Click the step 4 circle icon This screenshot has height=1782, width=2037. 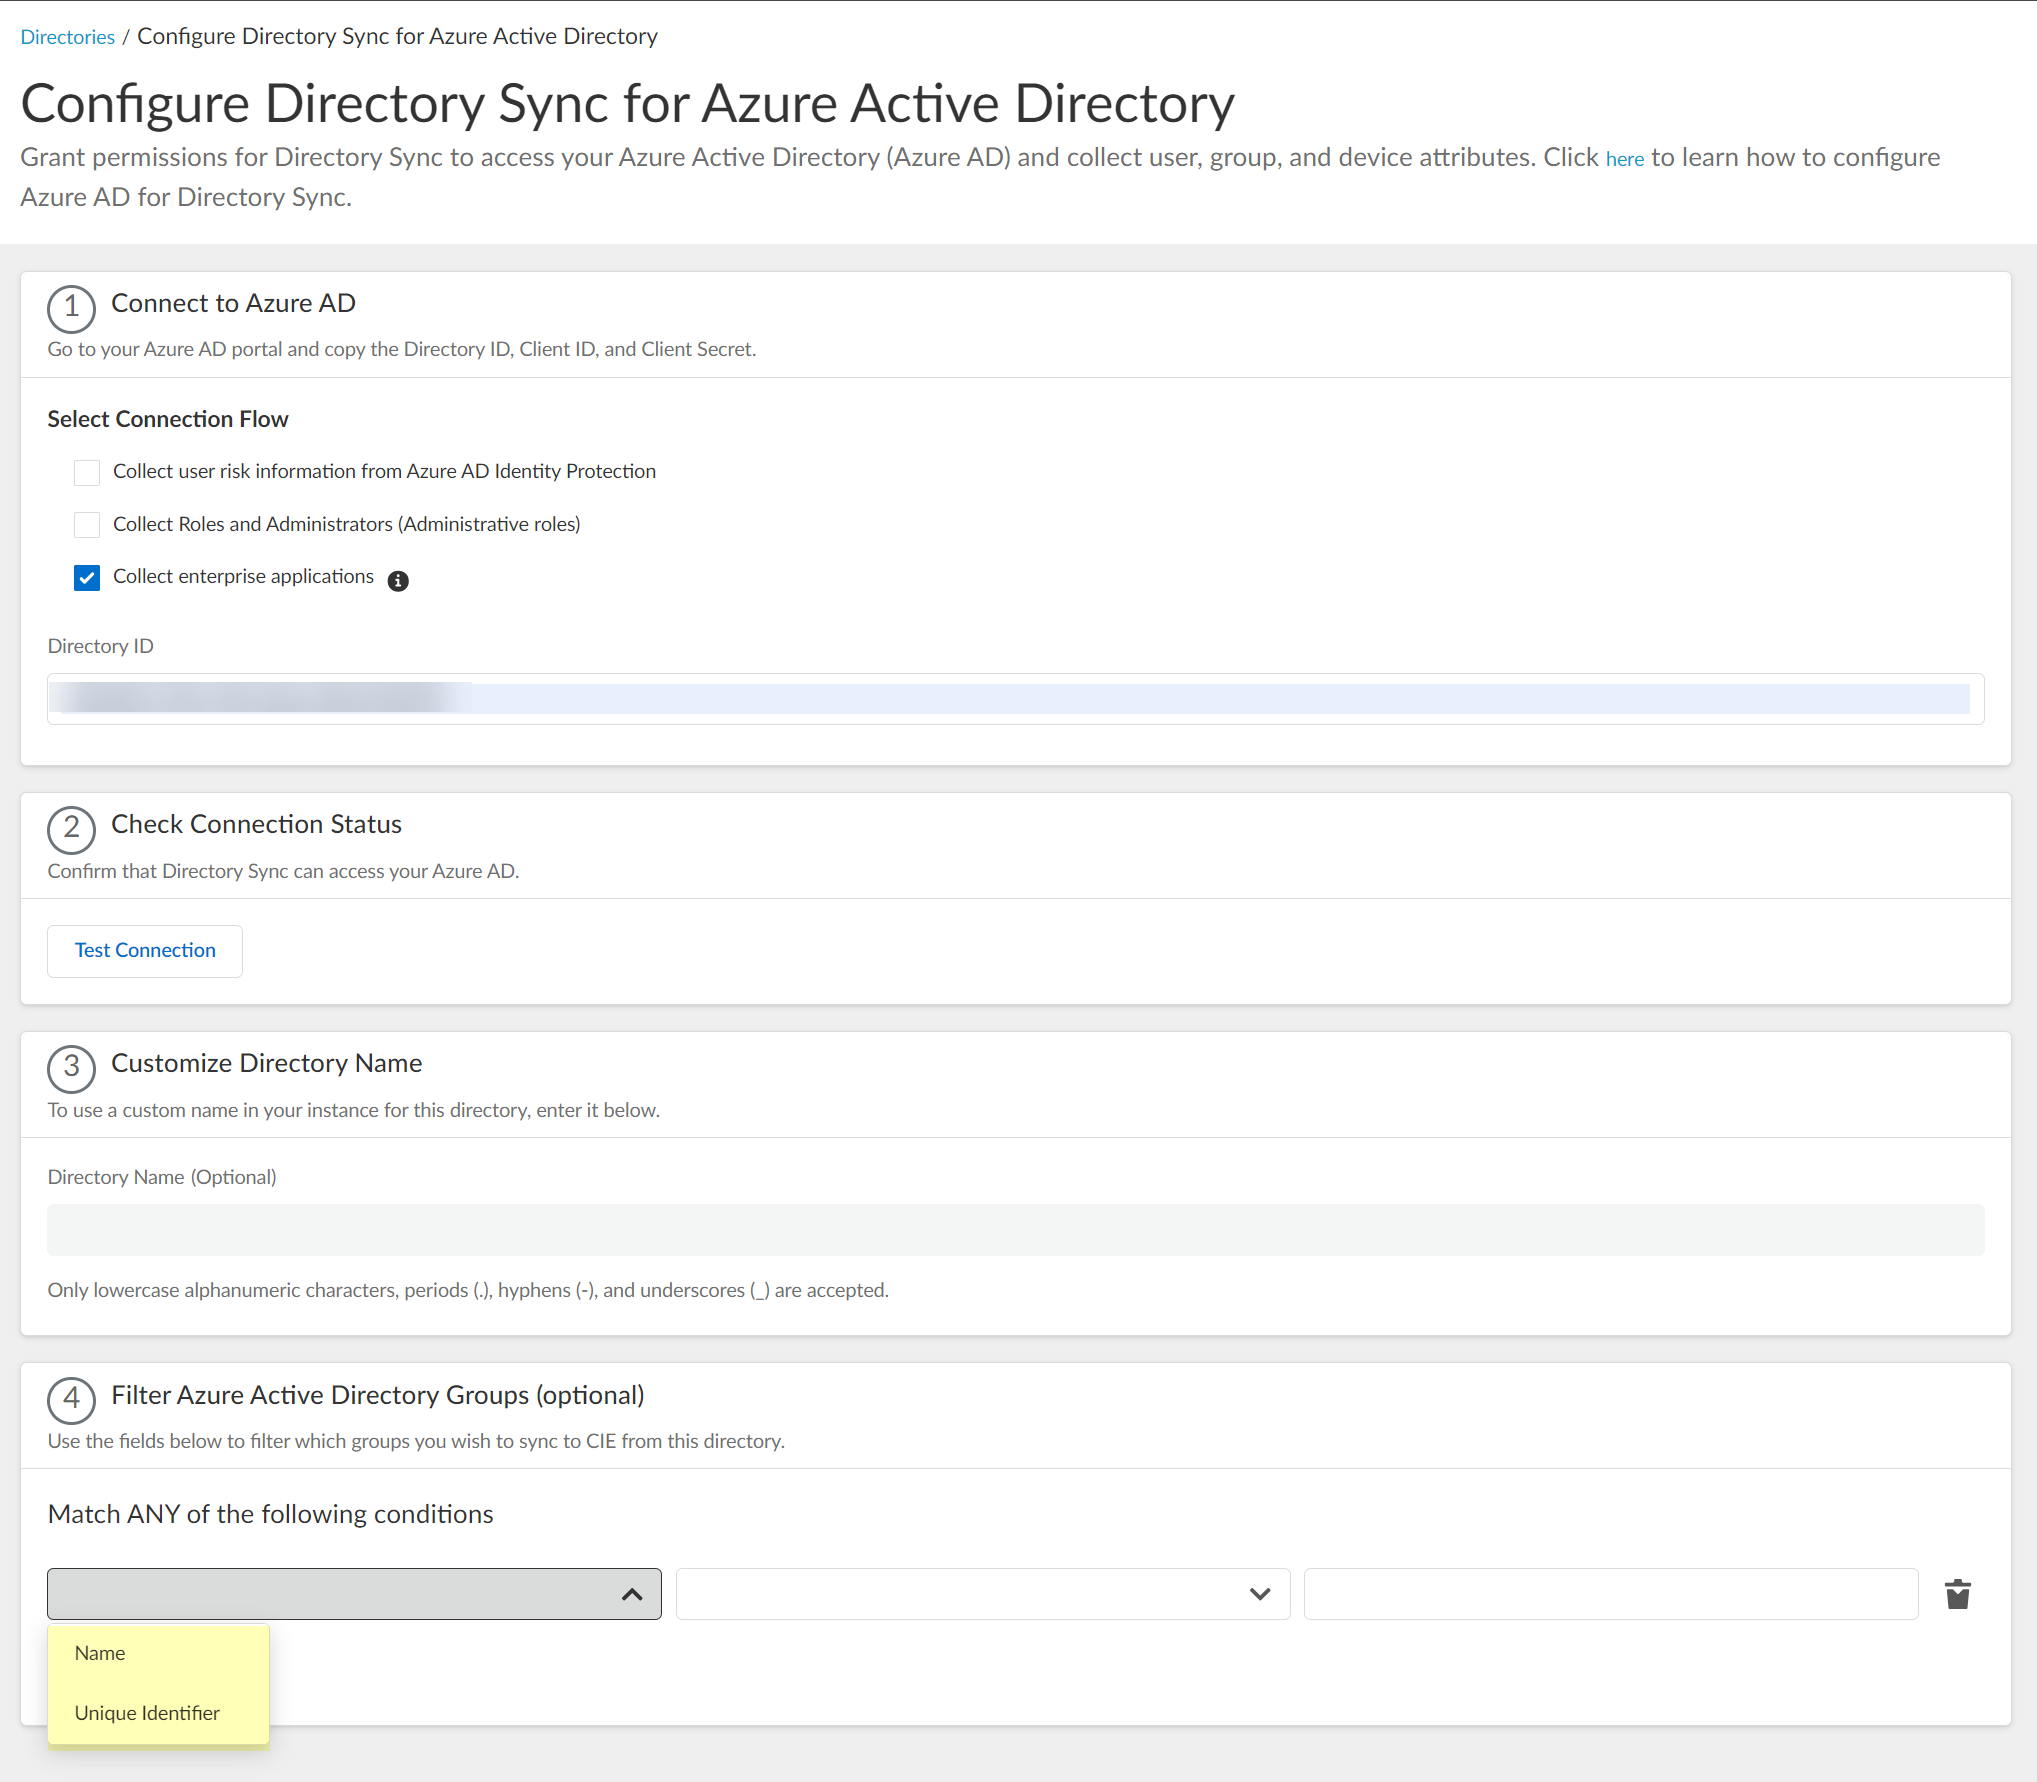[71, 1399]
